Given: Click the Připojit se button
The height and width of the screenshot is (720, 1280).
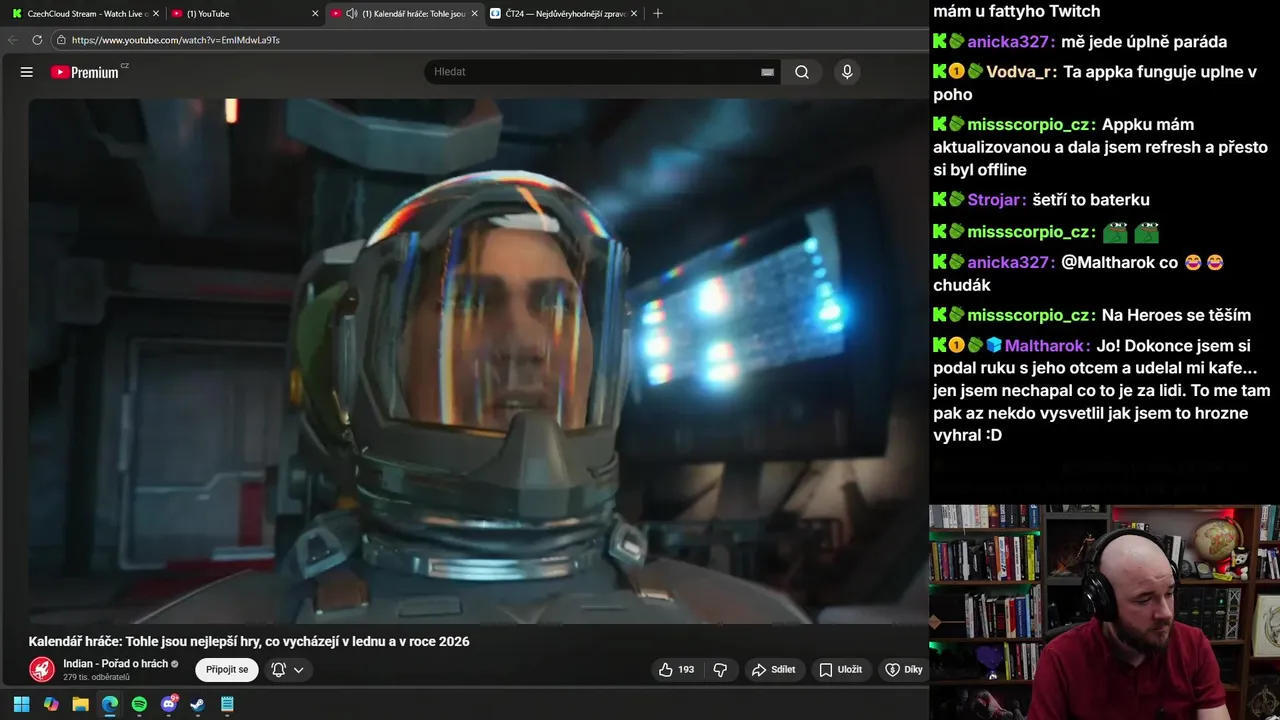Looking at the screenshot, I should [x=227, y=669].
